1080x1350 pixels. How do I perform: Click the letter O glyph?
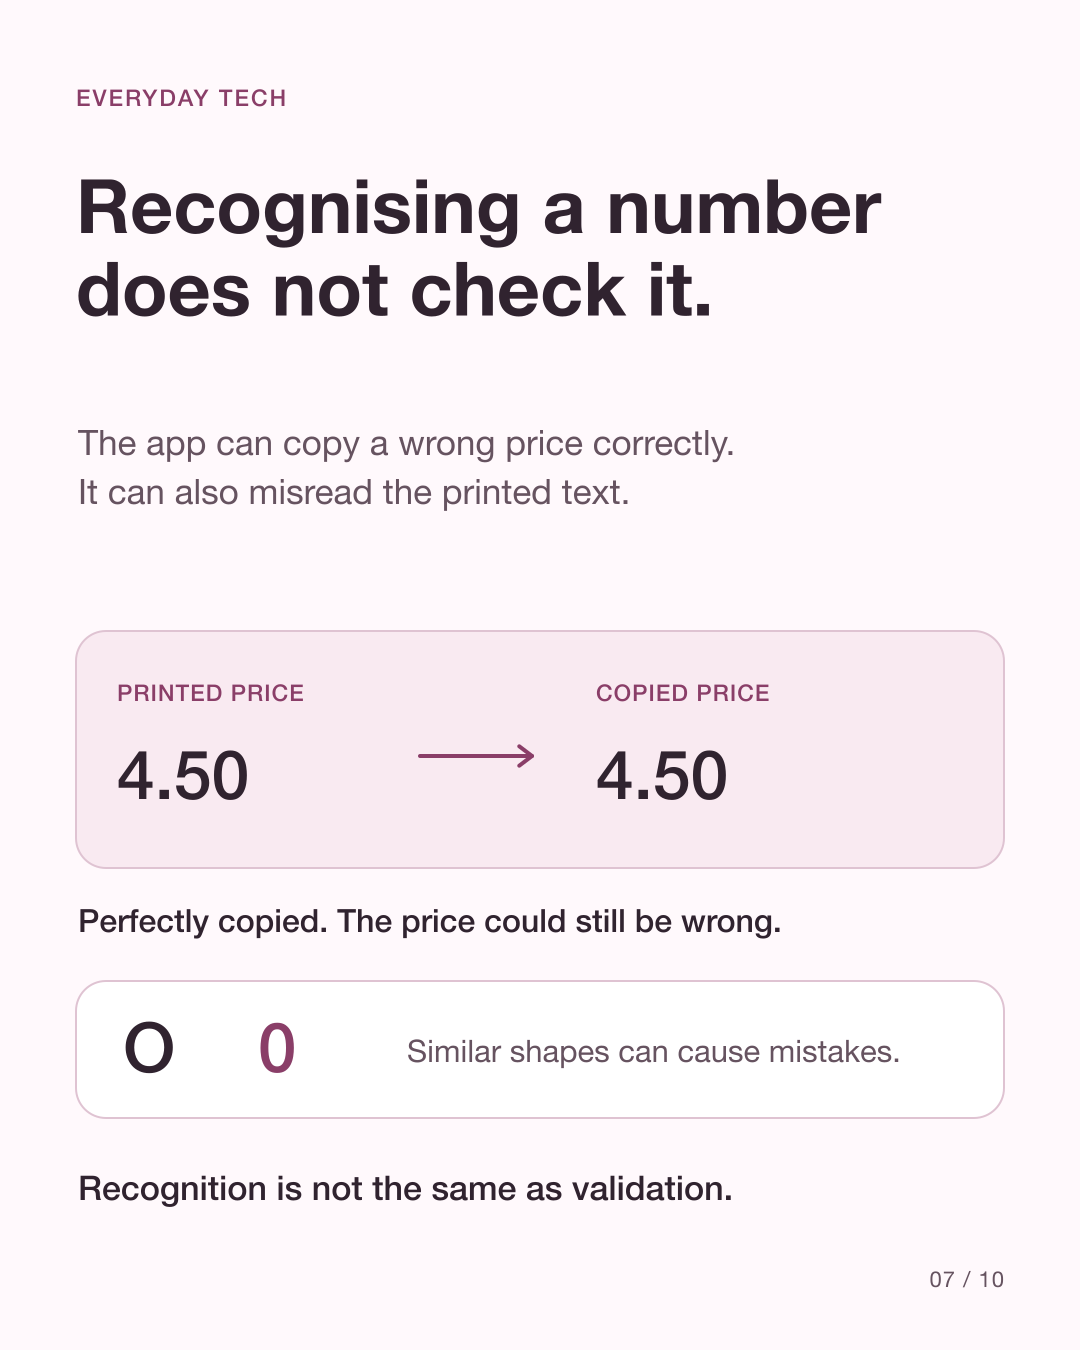pyautogui.click(x=149, y=1049)
